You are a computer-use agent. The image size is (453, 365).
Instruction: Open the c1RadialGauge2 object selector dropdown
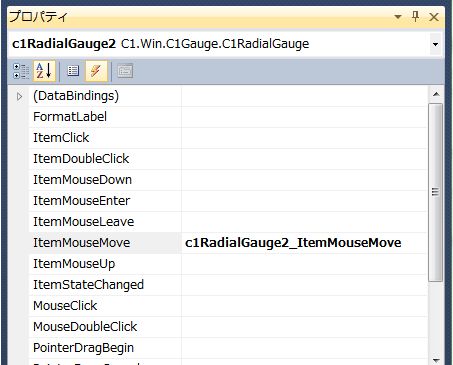tap(435, 44)
